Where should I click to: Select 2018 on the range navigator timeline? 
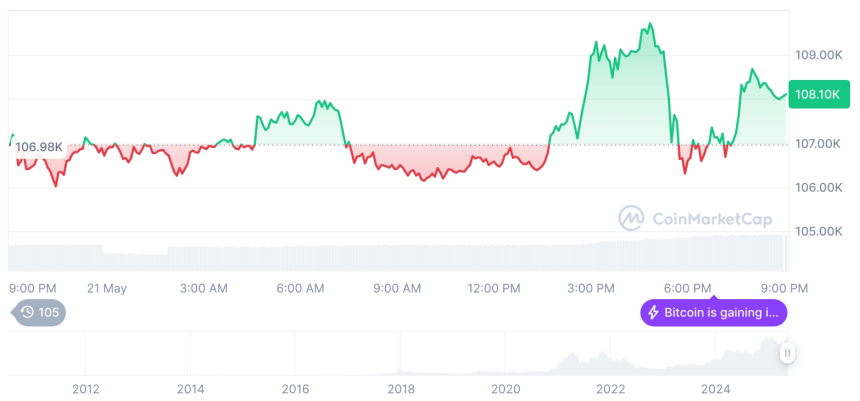(401, 389)
